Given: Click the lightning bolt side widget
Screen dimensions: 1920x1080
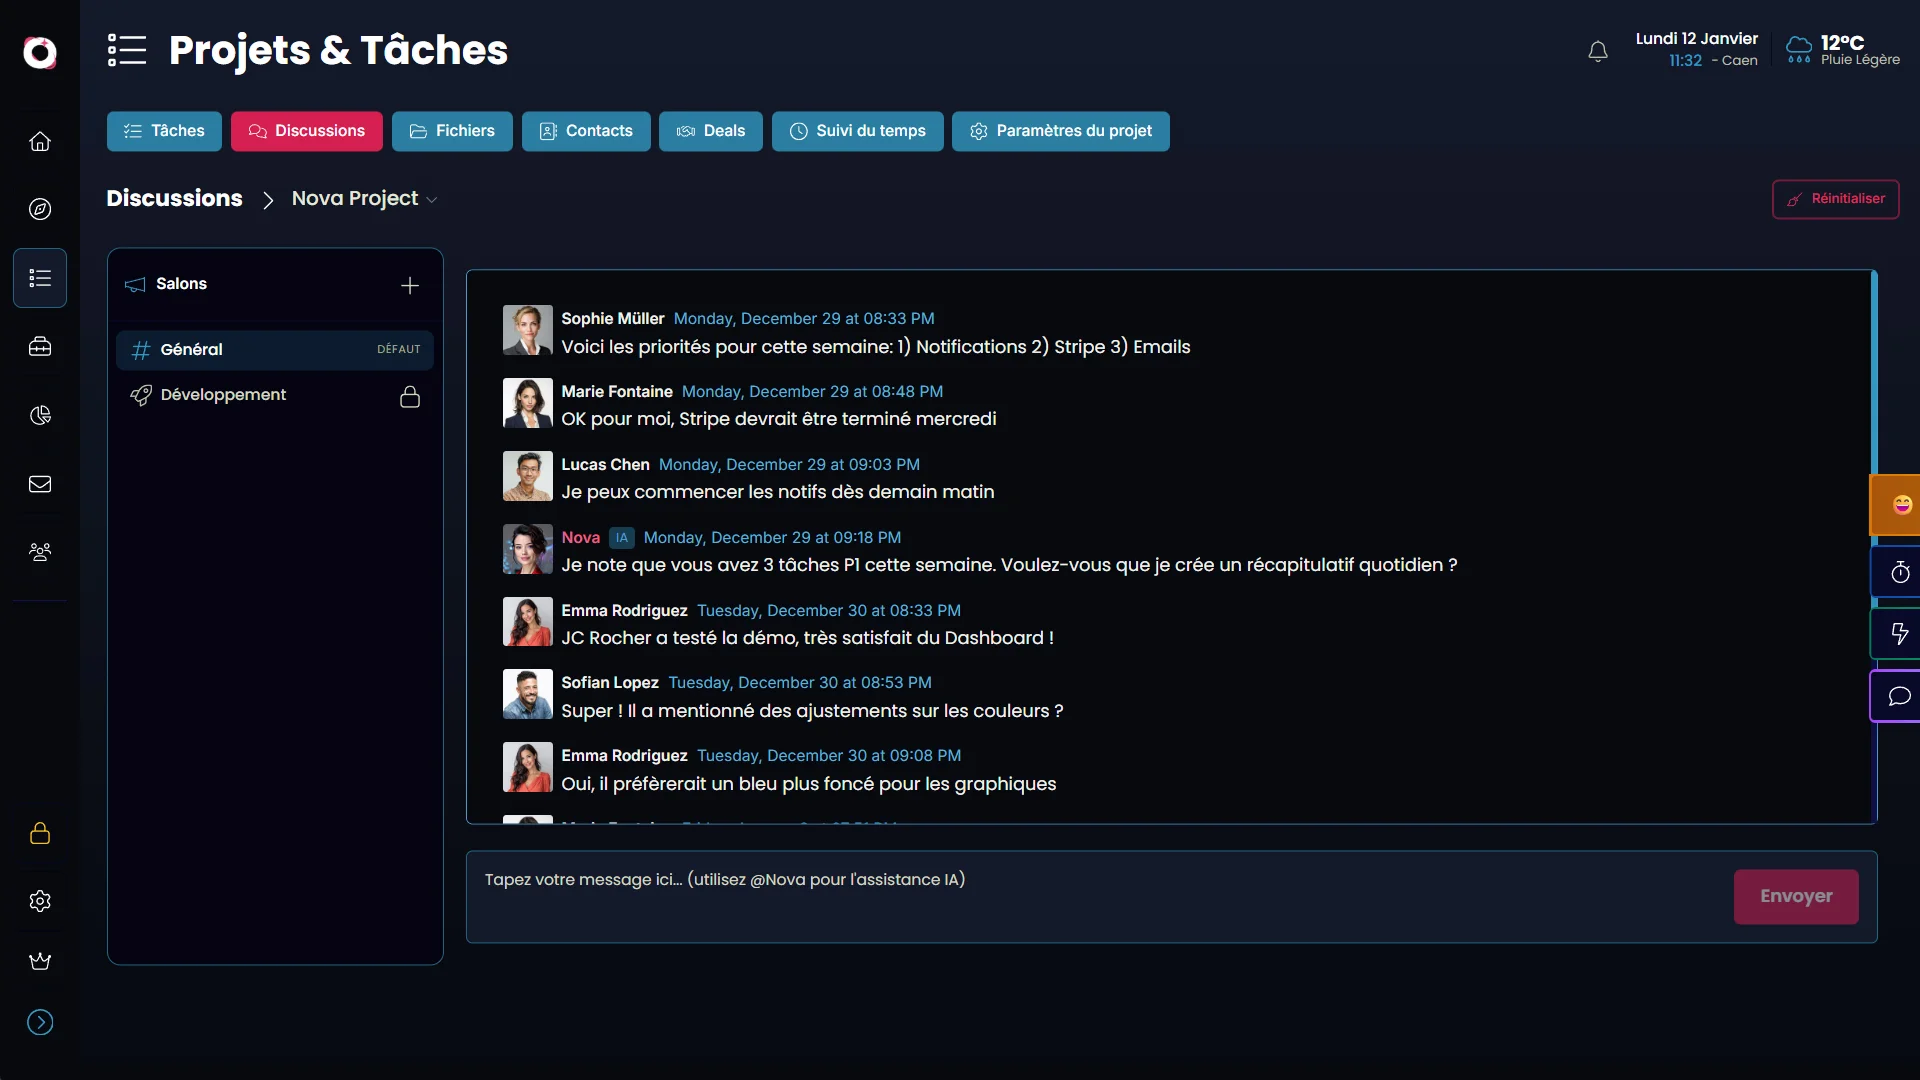Looking at the screenshot, I should [x=1899, y=633].
